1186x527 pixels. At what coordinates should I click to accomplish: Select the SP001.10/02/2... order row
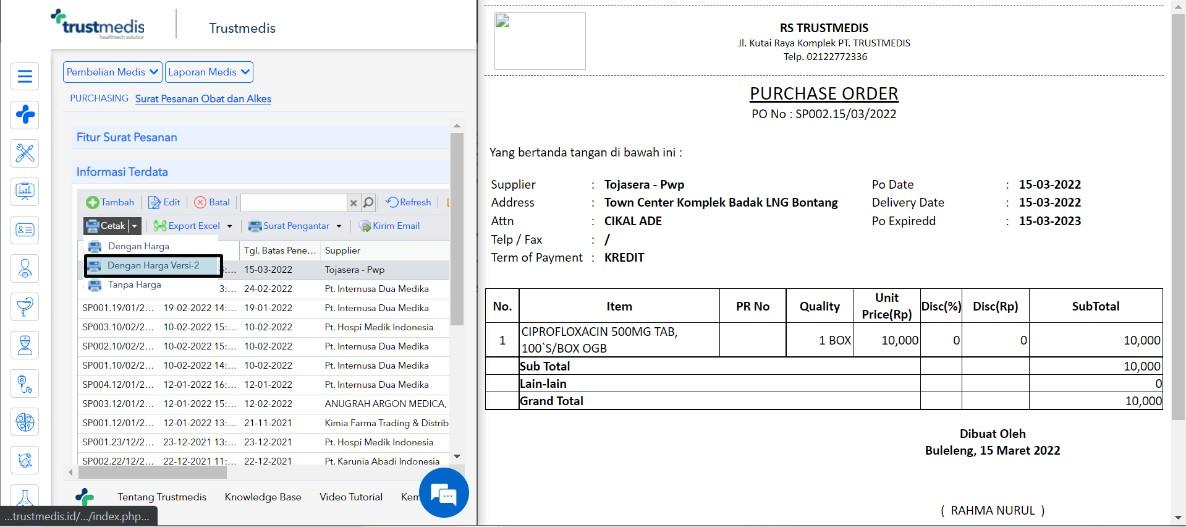click(x=263, y=365)
